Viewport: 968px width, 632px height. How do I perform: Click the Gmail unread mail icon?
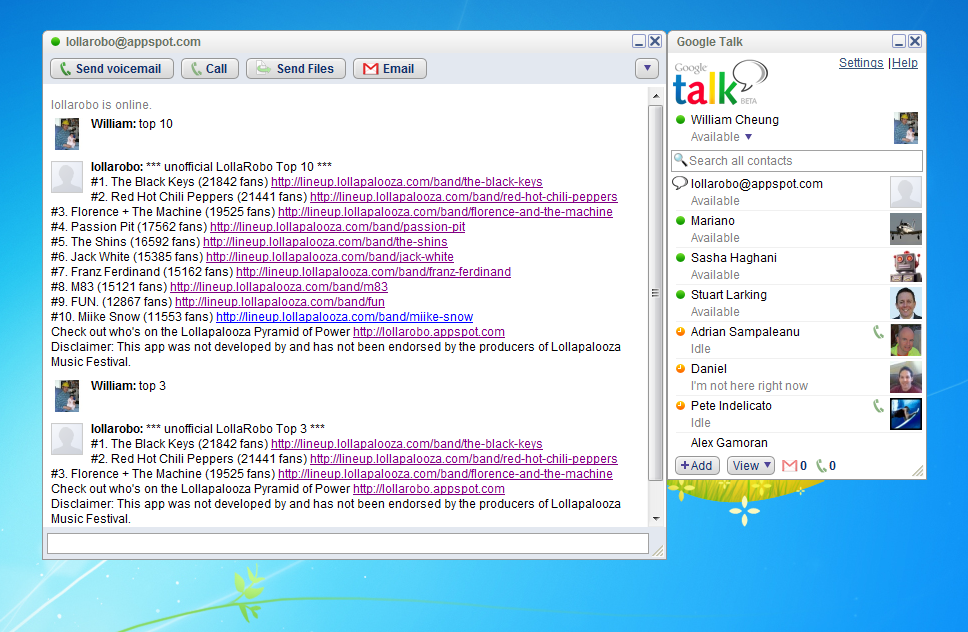coord(789,466)
